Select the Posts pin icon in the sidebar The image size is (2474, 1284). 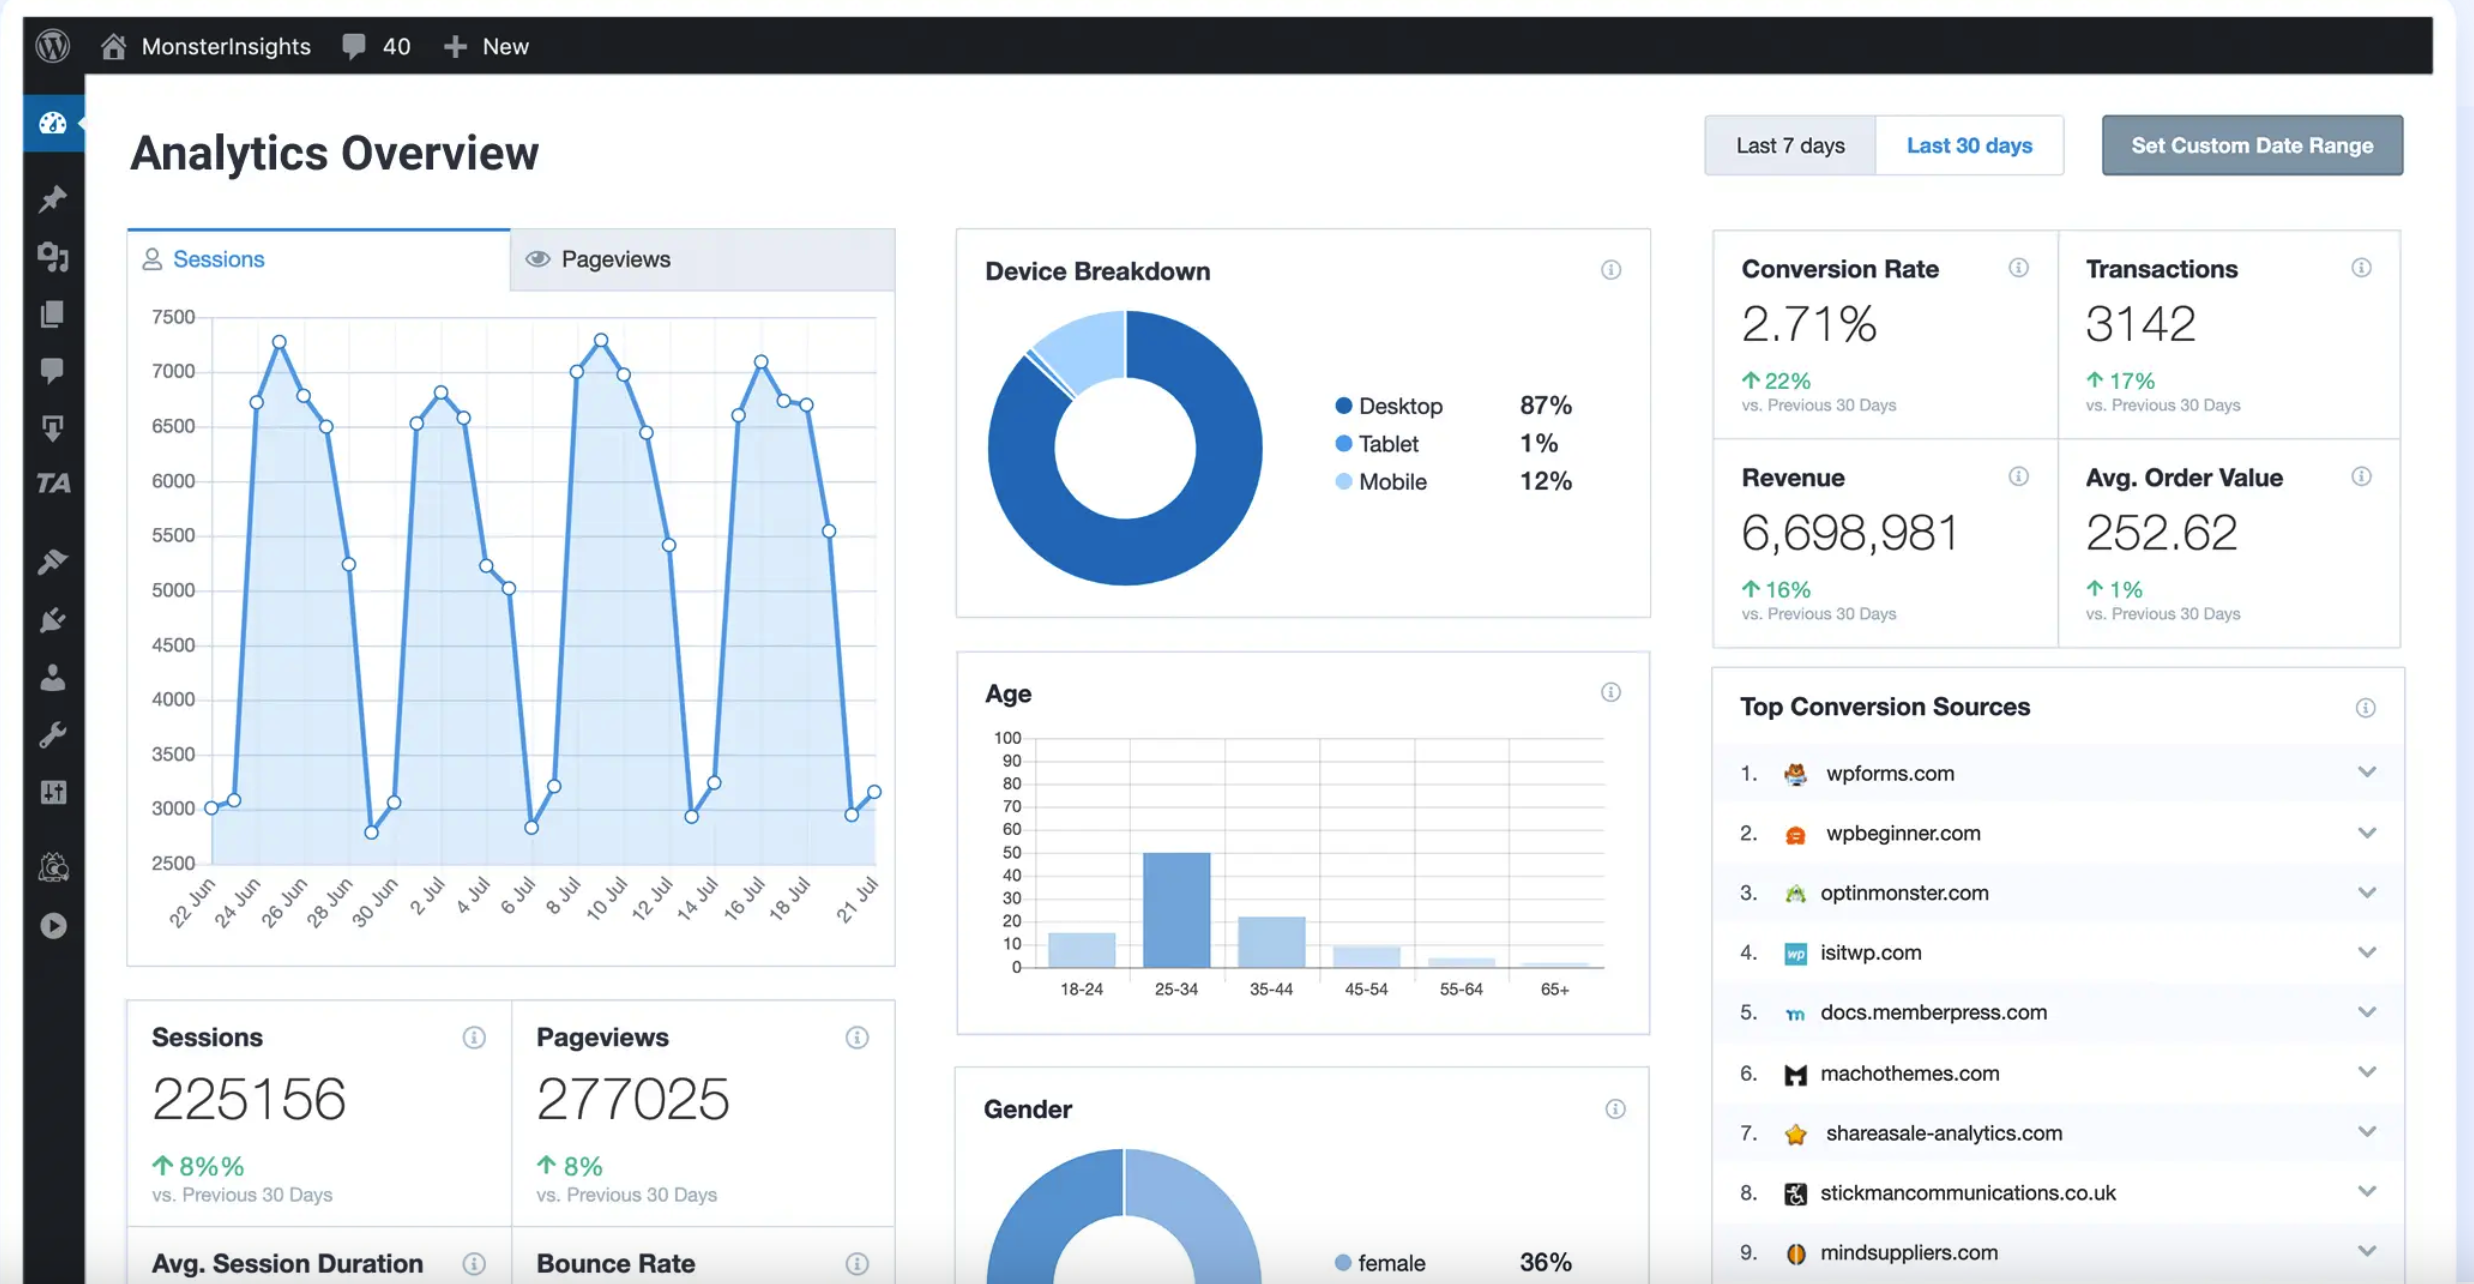click(53, 199)
